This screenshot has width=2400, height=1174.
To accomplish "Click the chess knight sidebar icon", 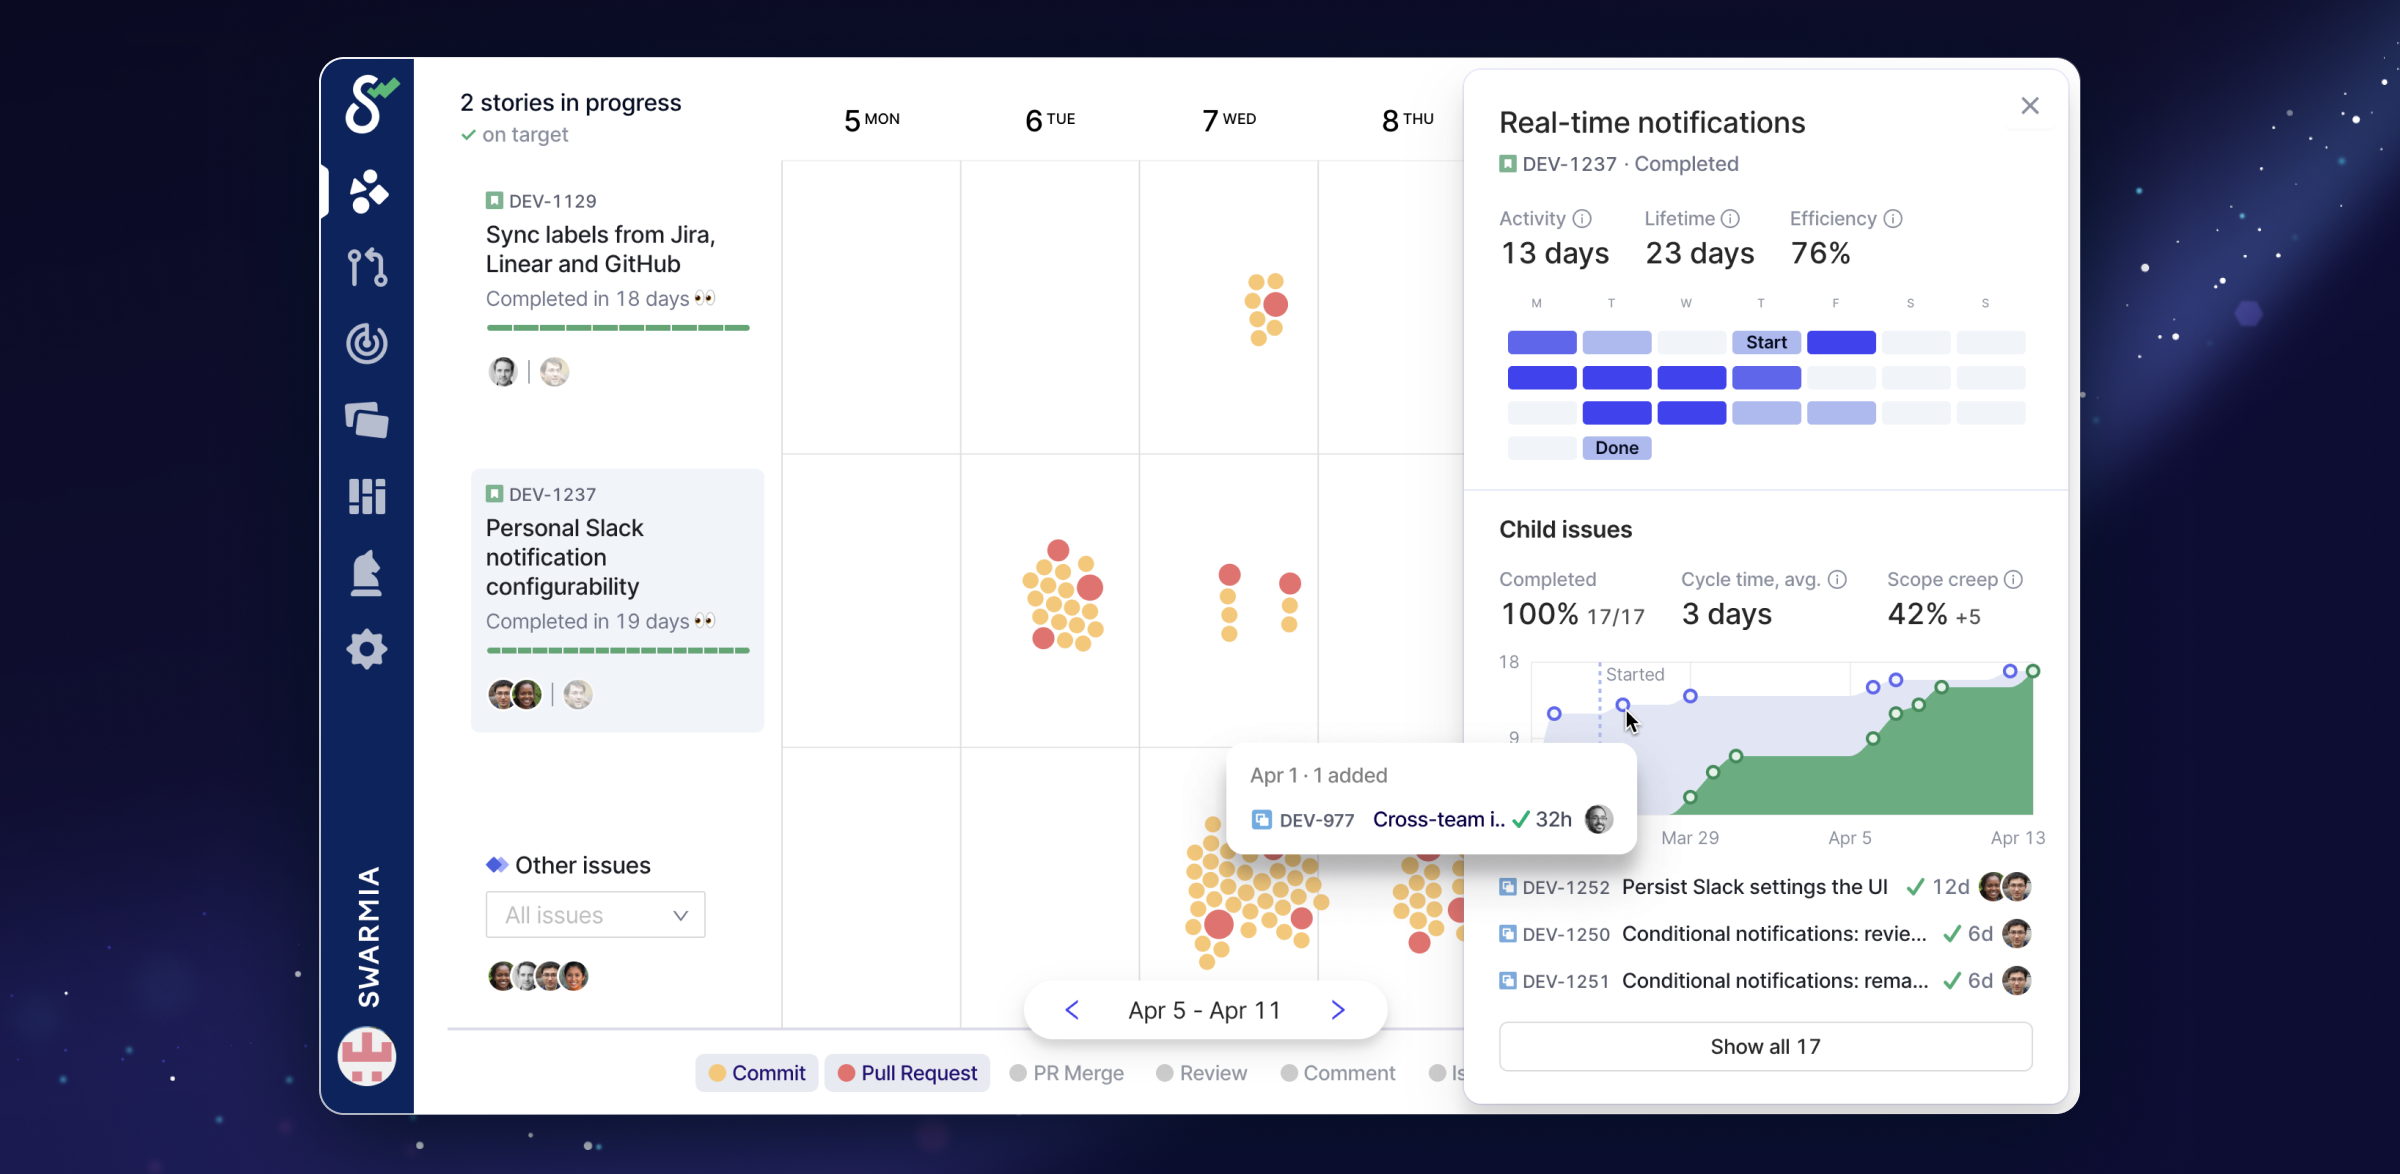I will 367,573.
